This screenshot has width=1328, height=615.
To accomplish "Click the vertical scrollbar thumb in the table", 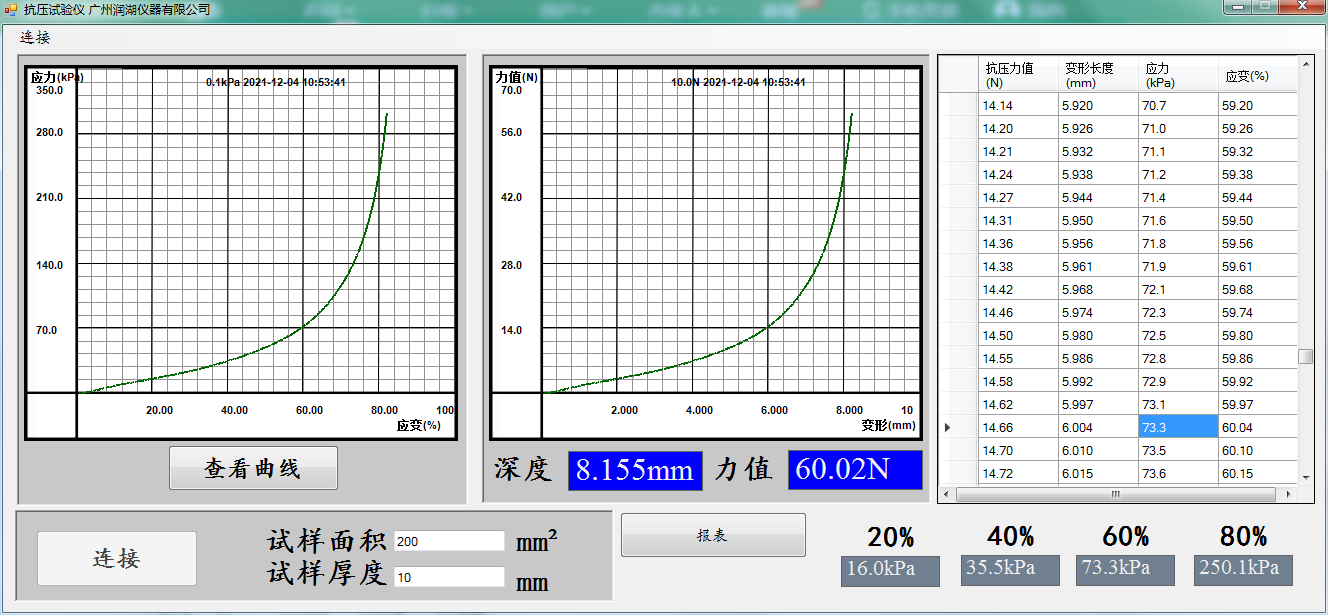I will [1305, 357].
